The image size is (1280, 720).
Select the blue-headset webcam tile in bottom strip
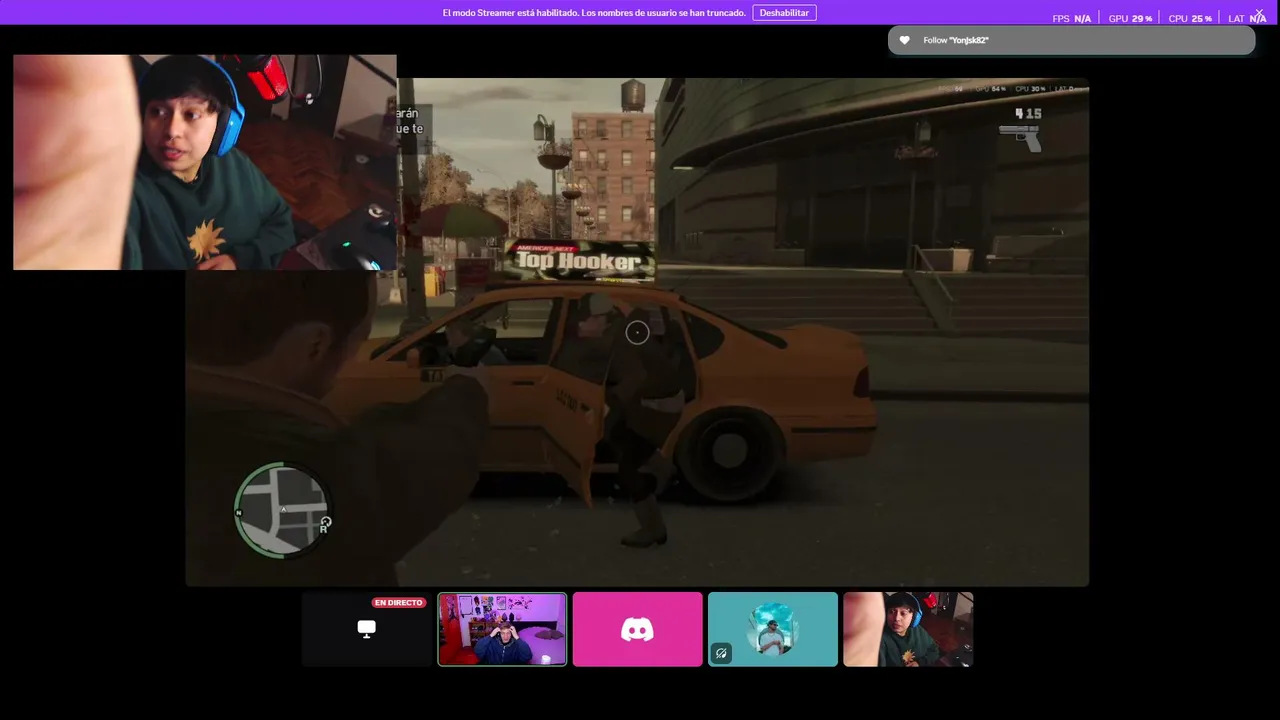pos(908,629)
